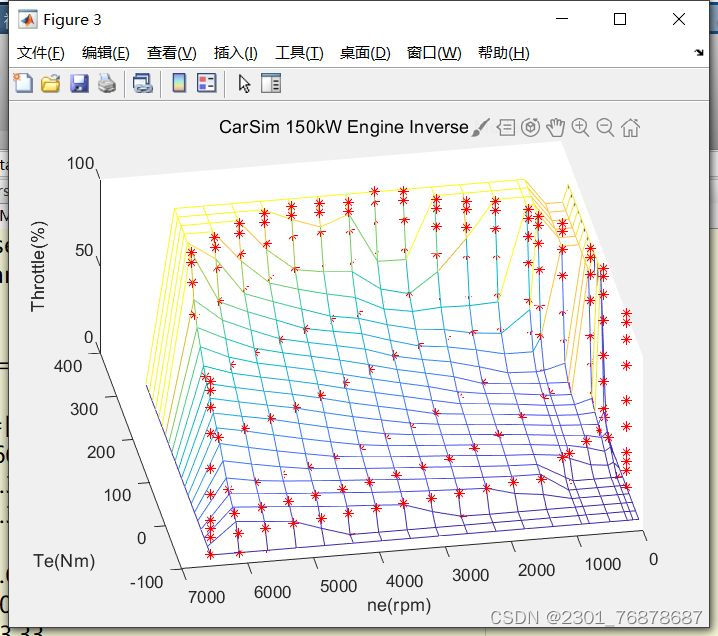The width and height of the screenshot is (718, 636).
Task: Restore view with the home icon
Action: tap(631, 127)
